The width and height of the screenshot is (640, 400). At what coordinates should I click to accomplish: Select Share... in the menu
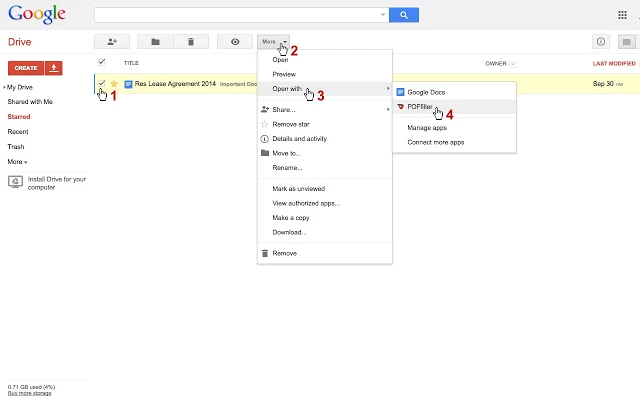pos(325,110)
